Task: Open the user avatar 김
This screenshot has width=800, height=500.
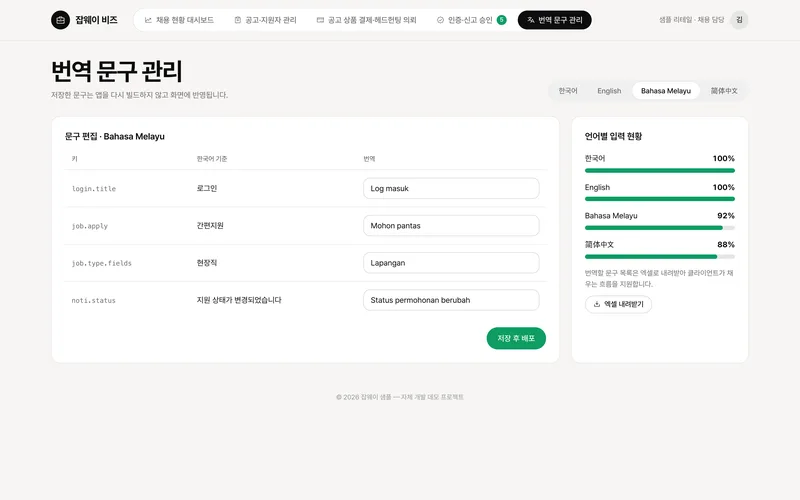Action: click(x=739, y=20)
